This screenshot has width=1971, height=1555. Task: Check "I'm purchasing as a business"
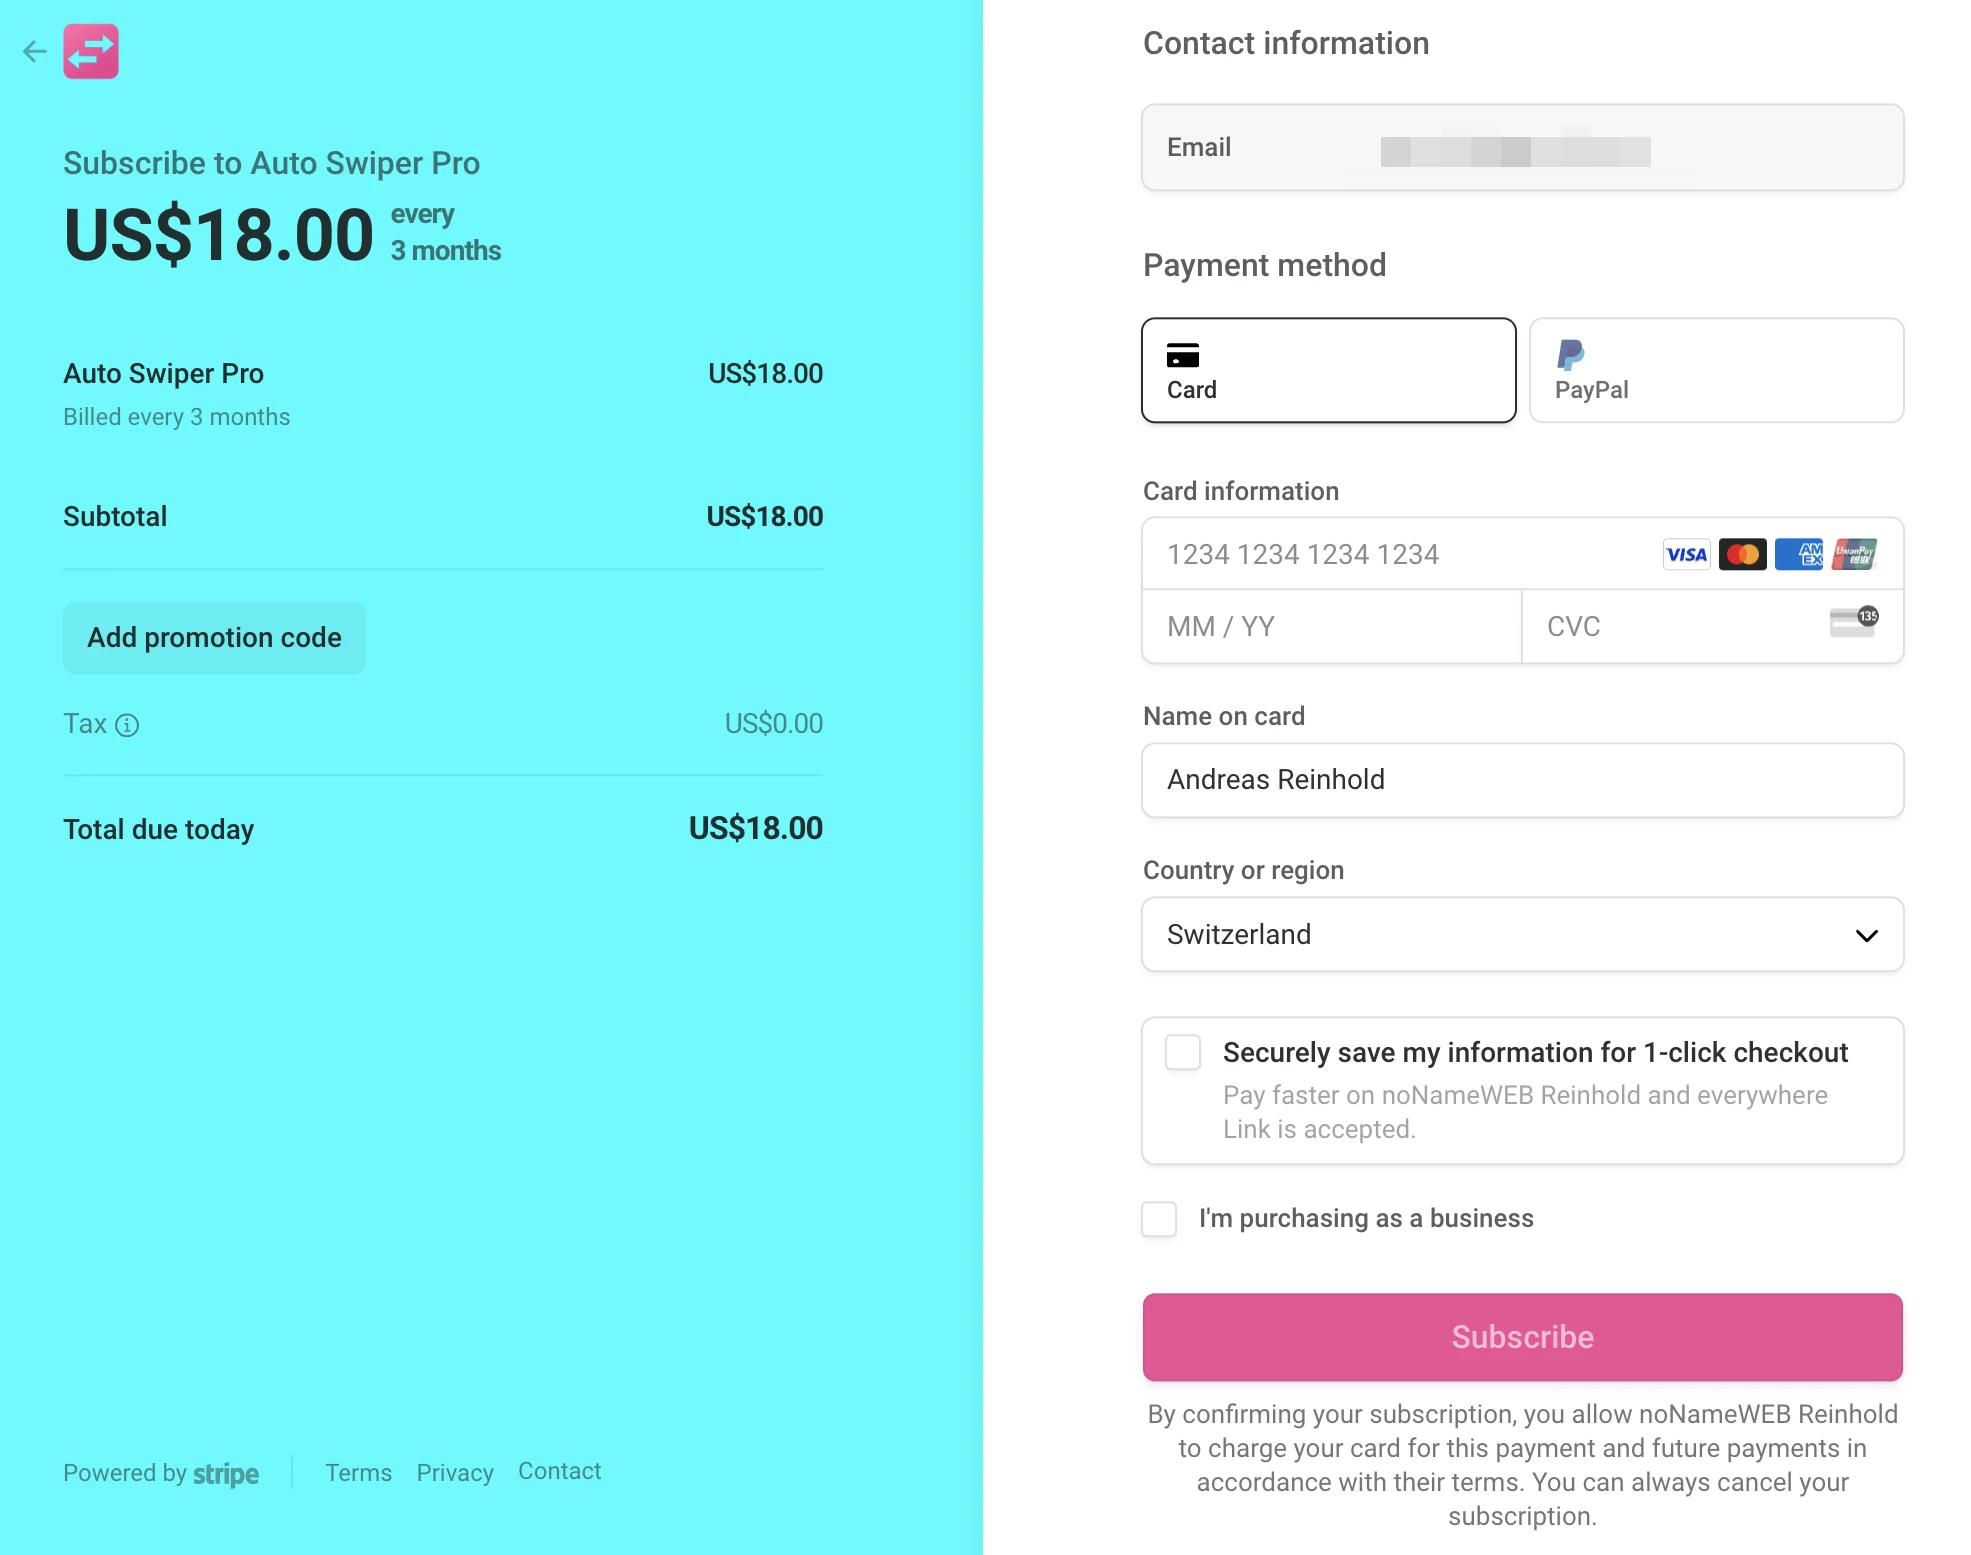[1159, 1219]
